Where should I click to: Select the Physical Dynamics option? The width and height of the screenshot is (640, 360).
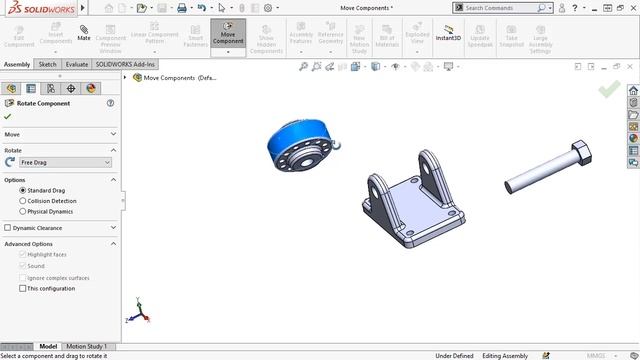tap(23, 211)
